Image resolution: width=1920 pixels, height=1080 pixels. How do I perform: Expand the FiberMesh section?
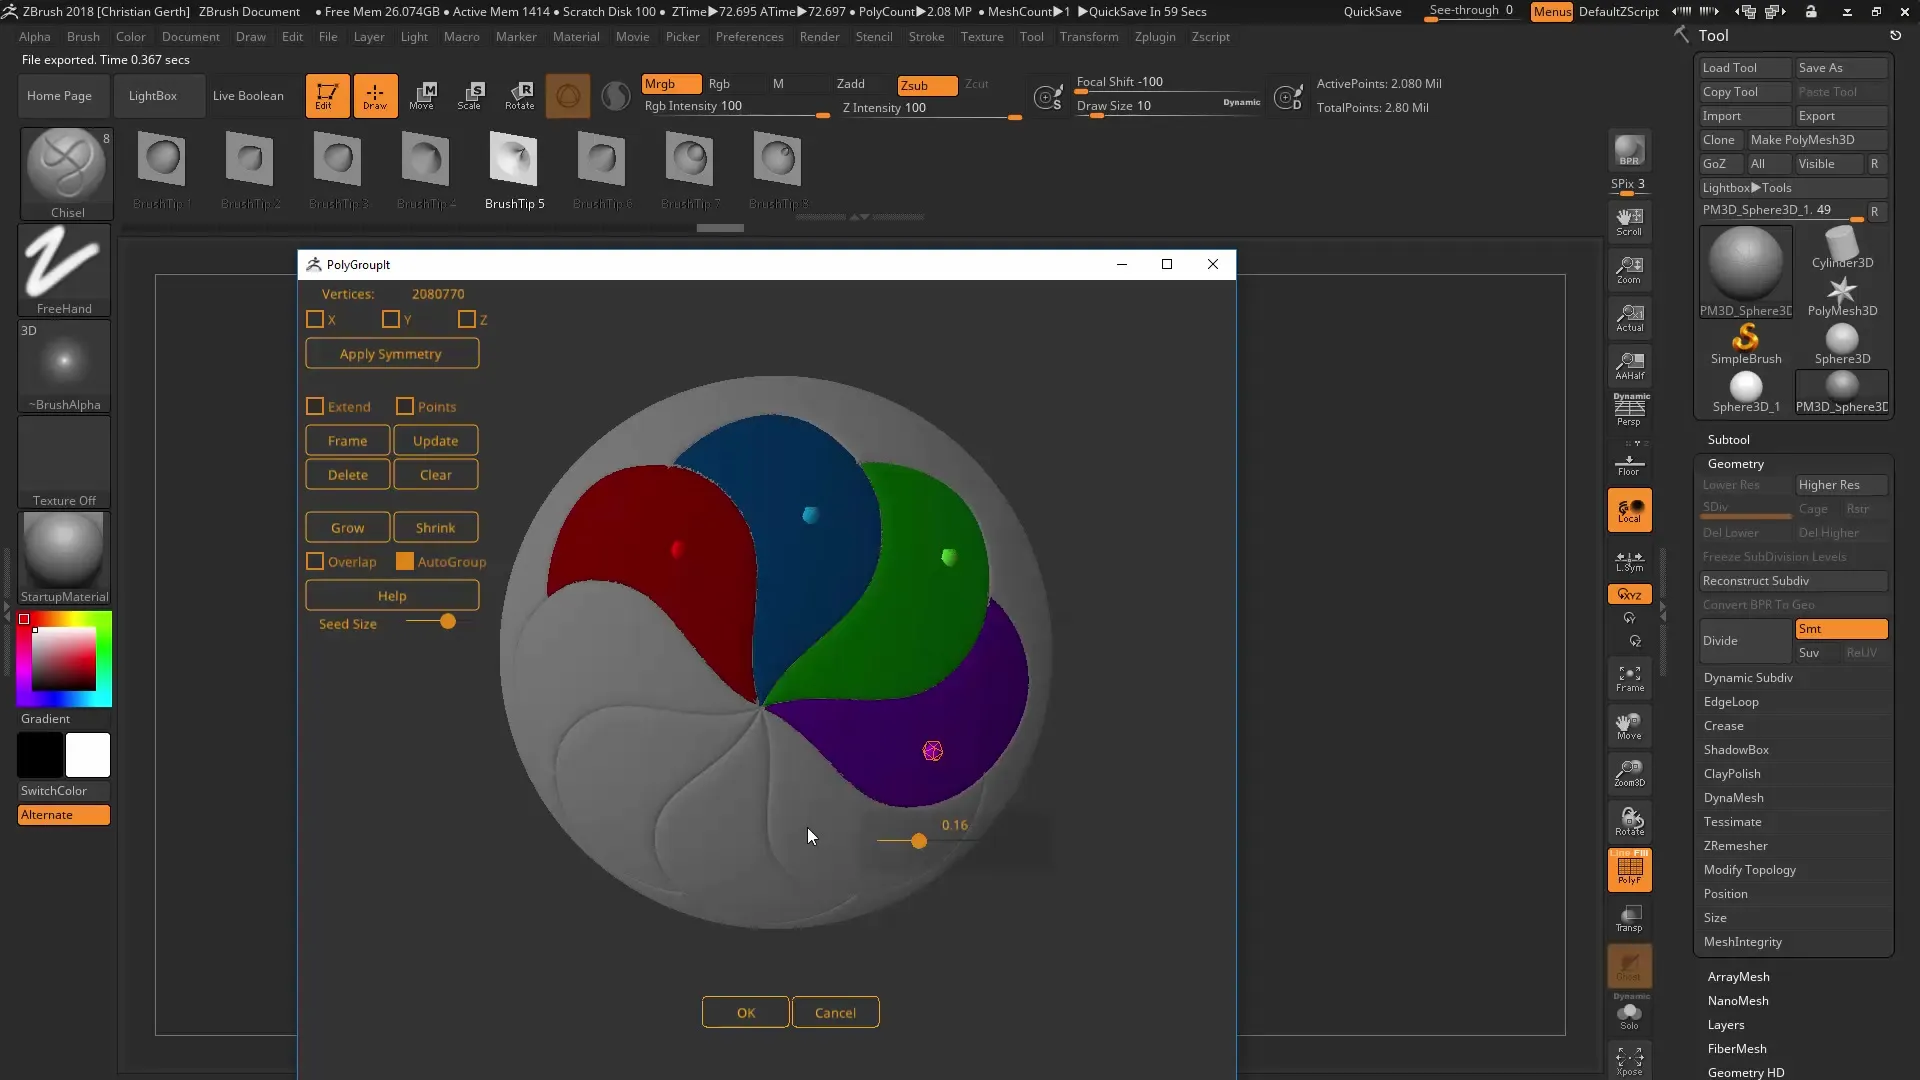[x=1737, y=1049]
